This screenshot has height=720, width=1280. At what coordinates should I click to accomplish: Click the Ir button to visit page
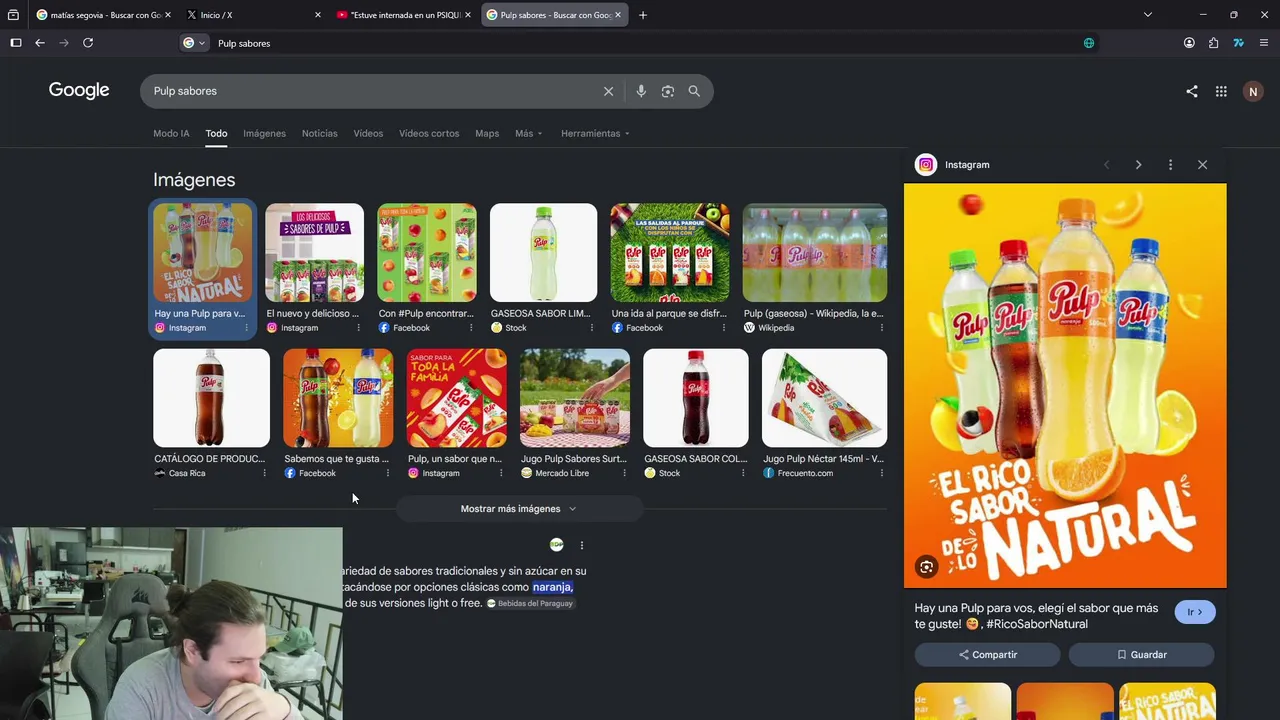point(1195,612)
